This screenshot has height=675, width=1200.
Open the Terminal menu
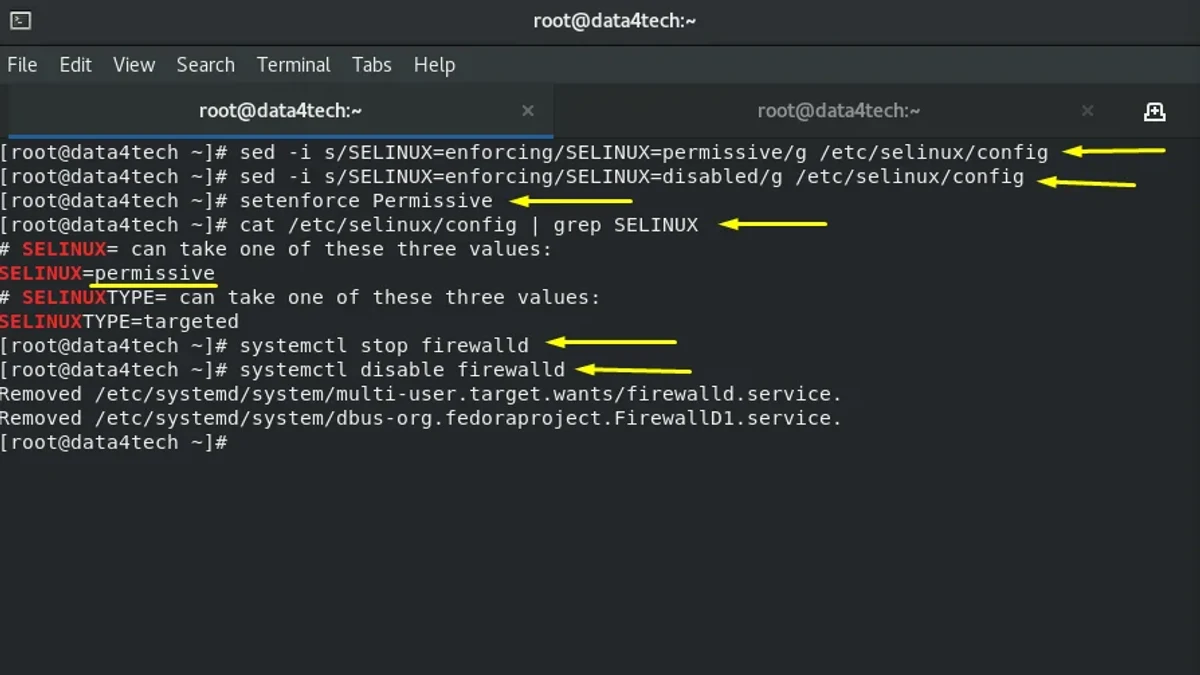tap(293, 65)
